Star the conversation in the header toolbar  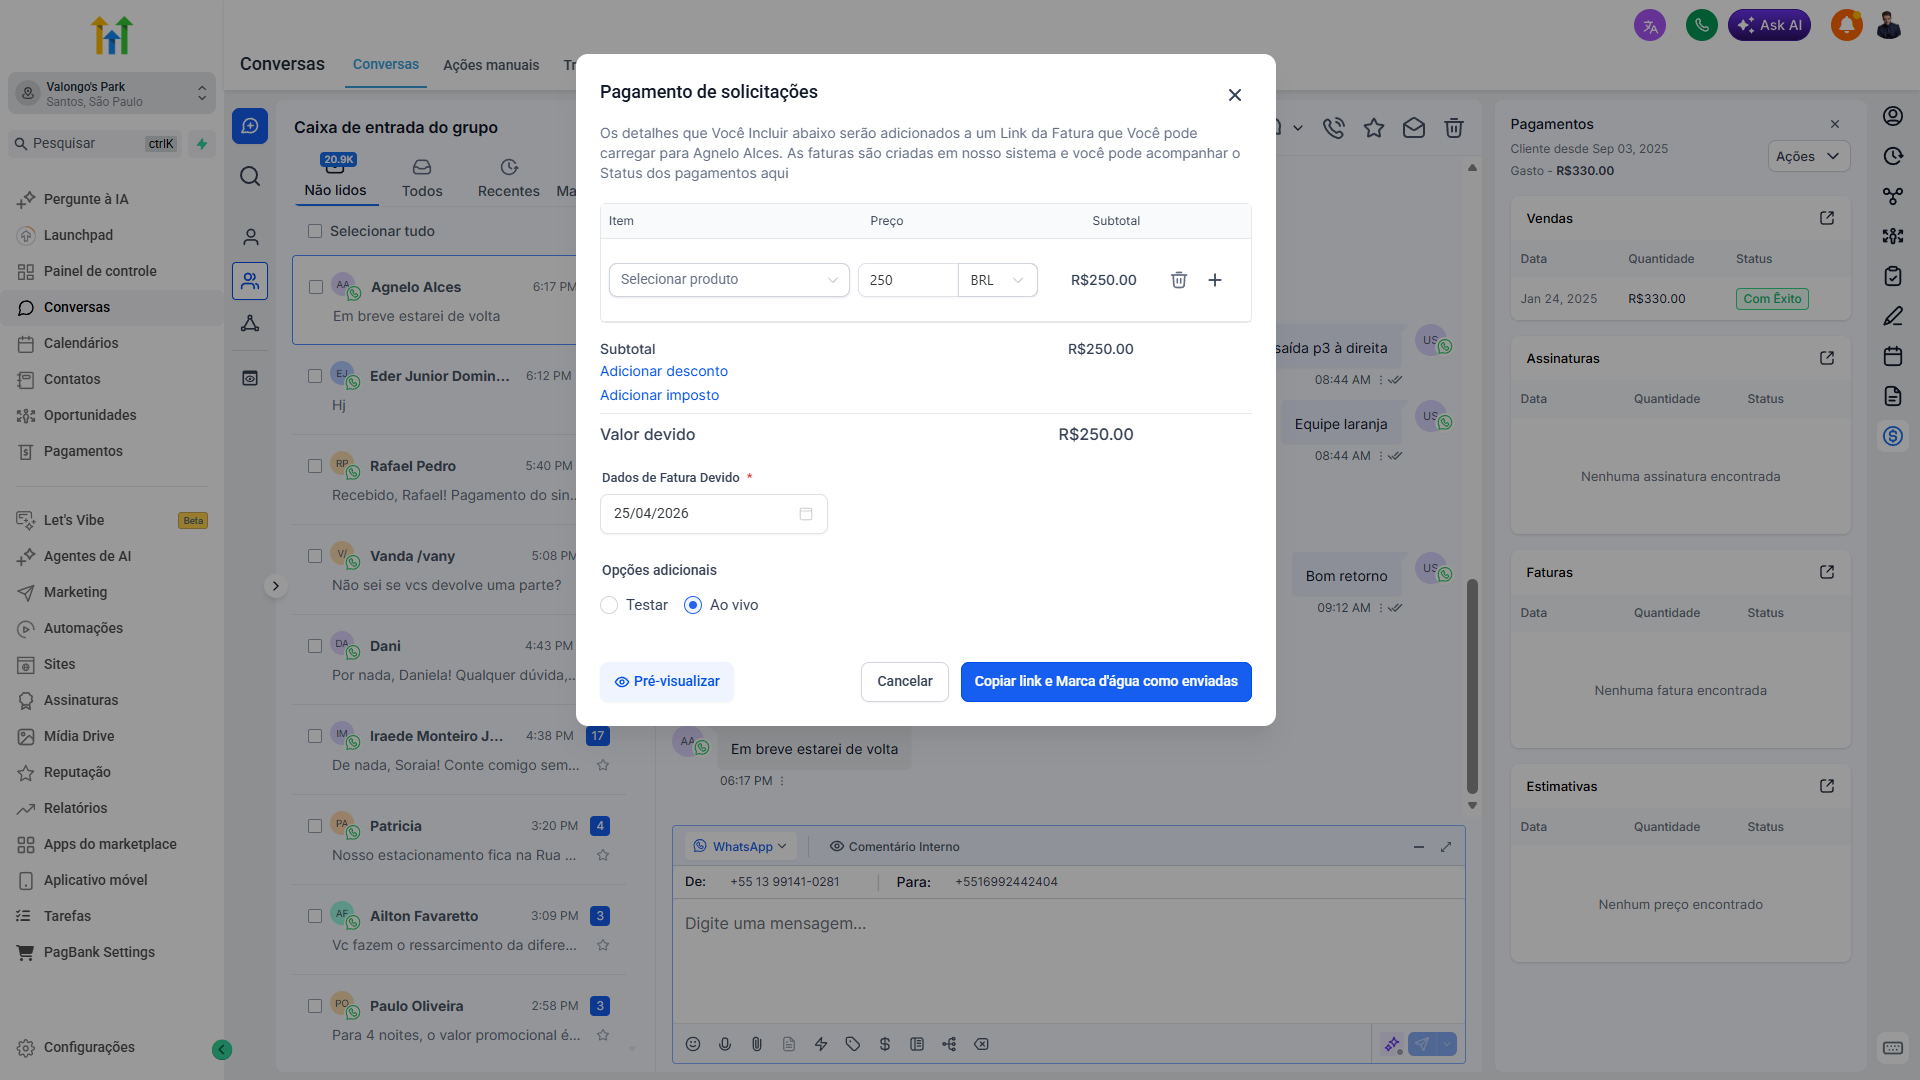point(1374,128)
